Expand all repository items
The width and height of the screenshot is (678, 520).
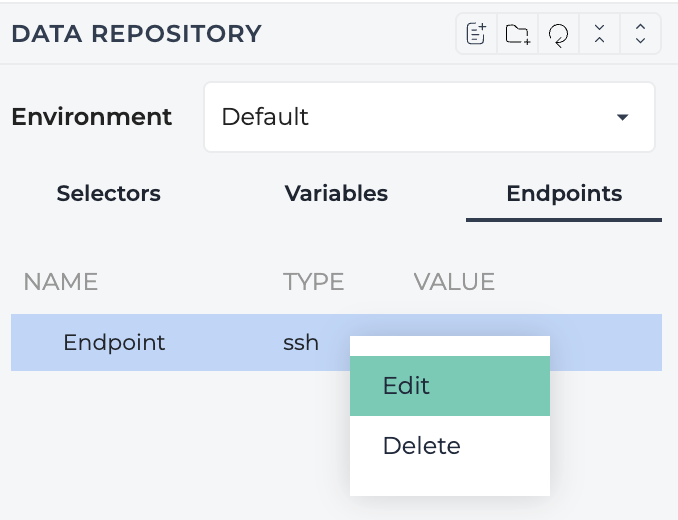click(640, 34)
